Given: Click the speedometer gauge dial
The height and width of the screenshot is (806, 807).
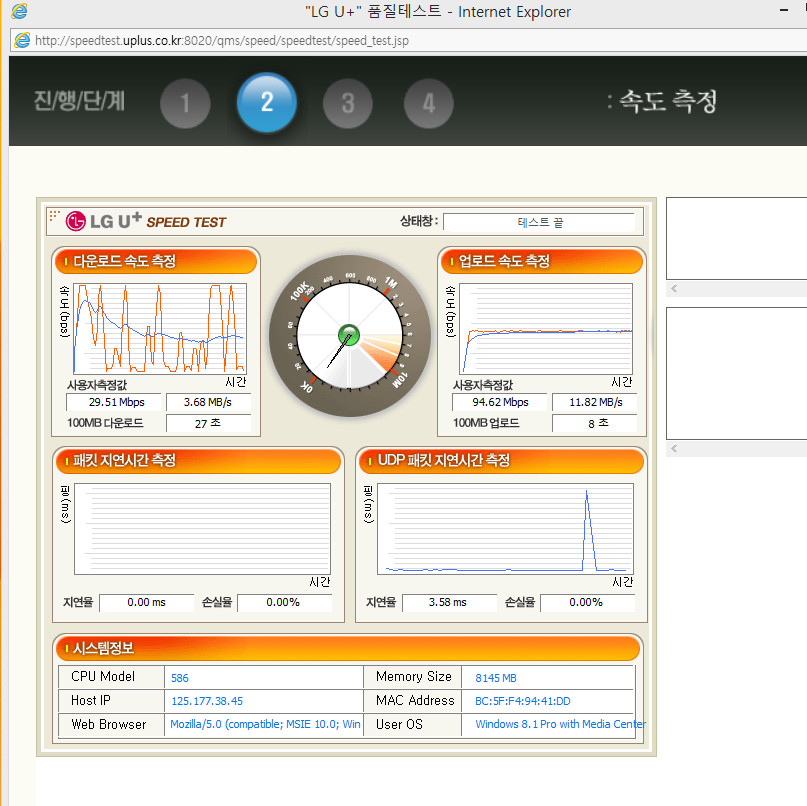Looking at the screenshot, I should pos(349,336).
